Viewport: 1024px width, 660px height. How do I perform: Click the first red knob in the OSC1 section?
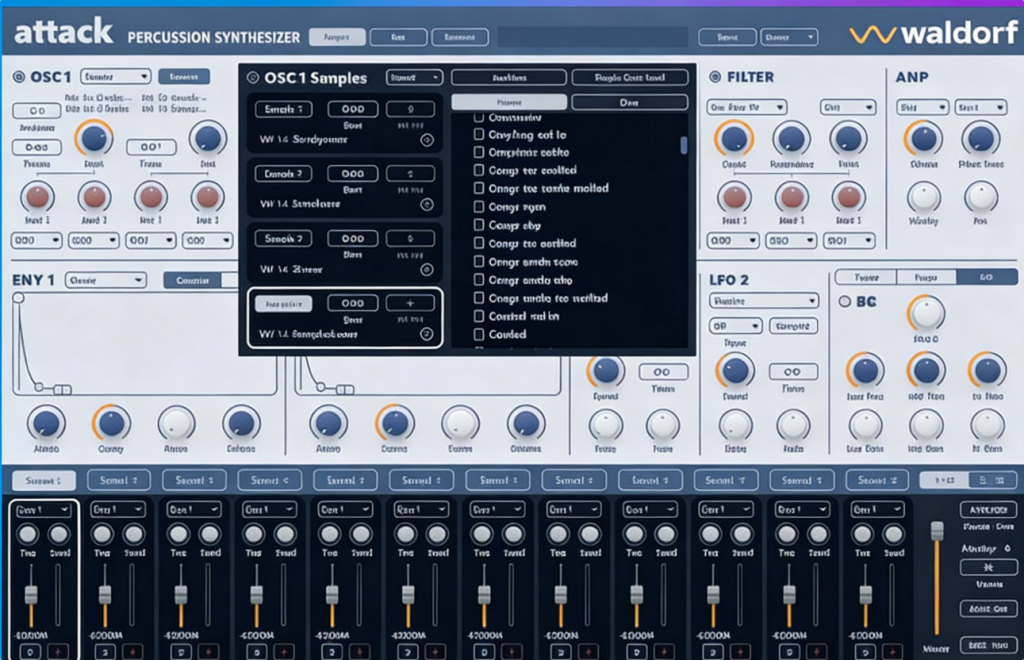point(37,196)
